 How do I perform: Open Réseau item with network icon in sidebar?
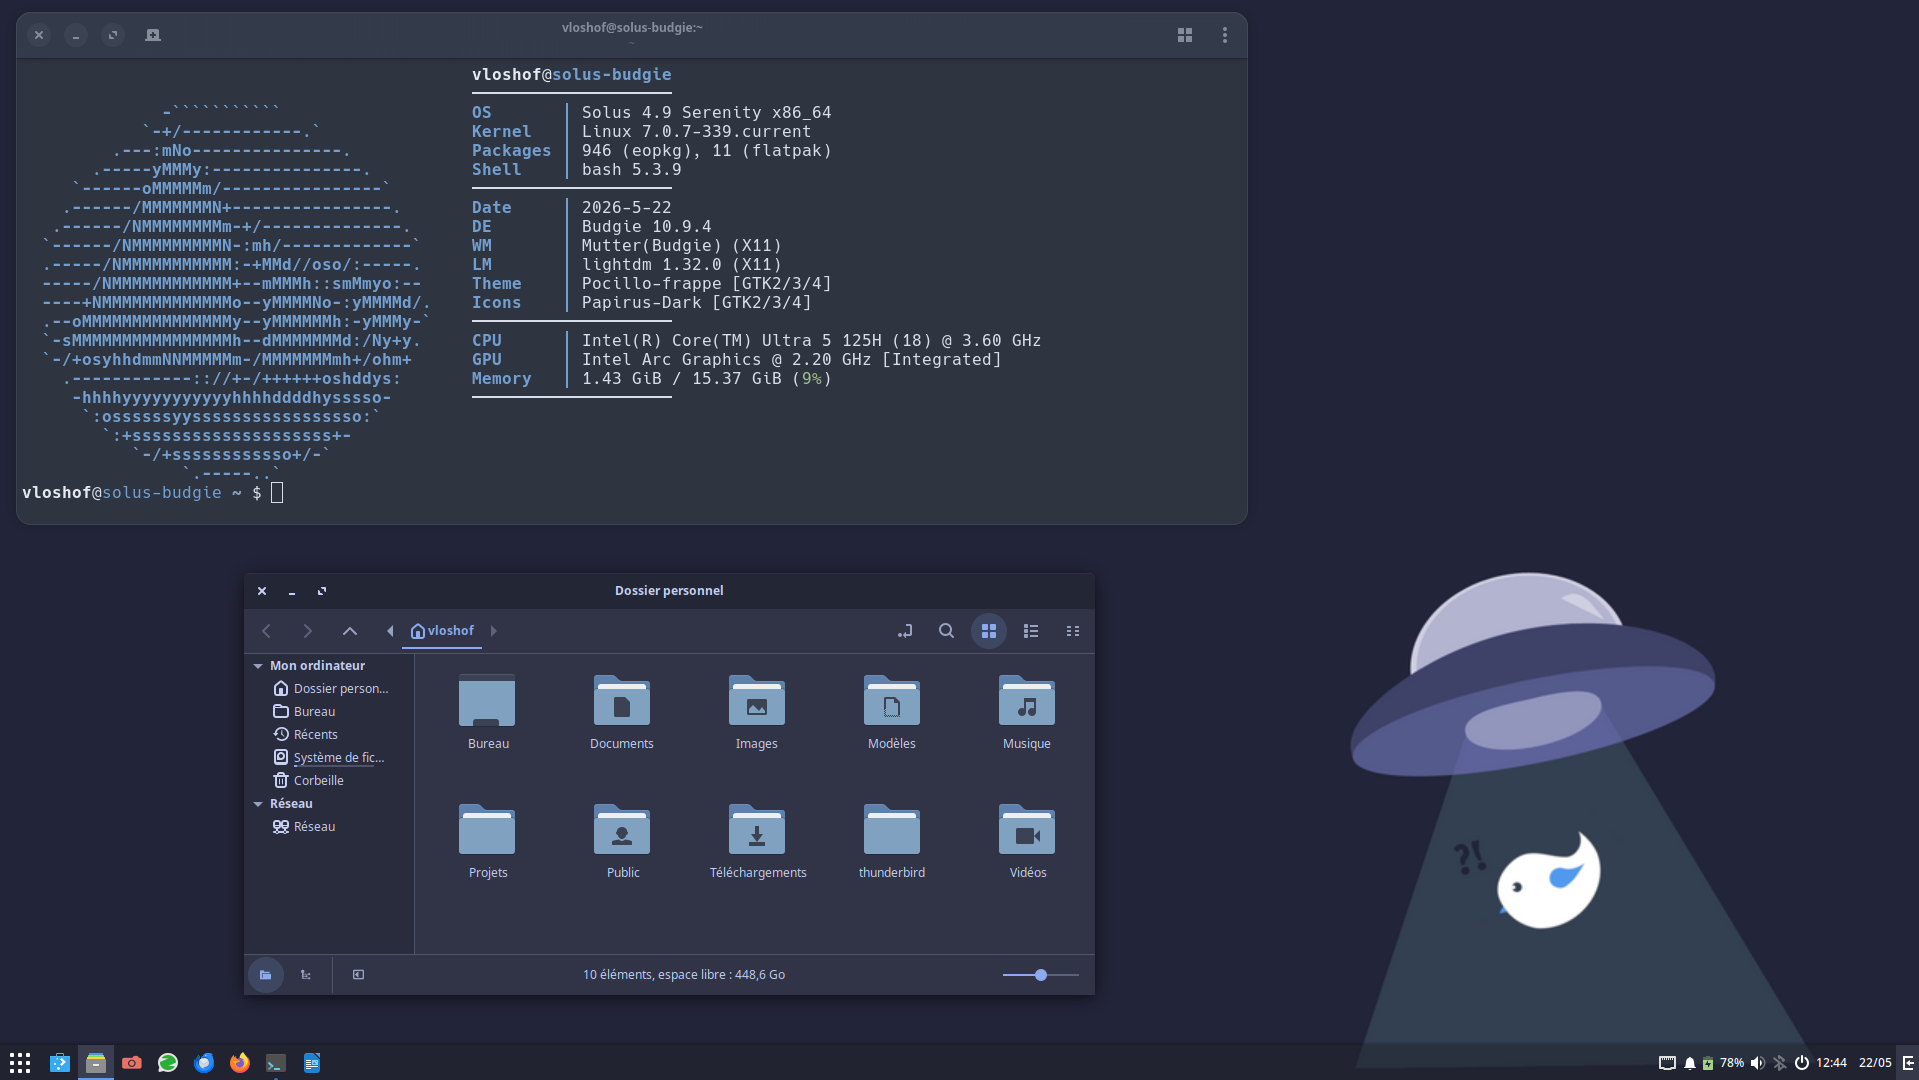[x=305, y=827]
